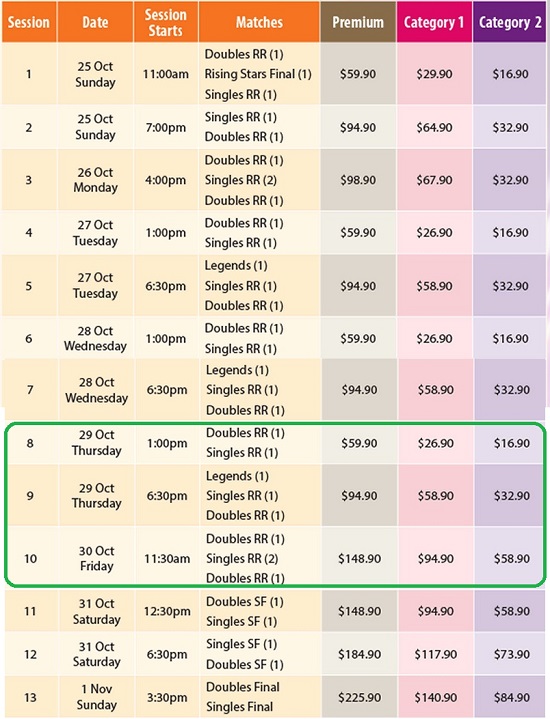Click the Premium column header
The width and height of the screenshot is (550, 719).
tap(358, 22)
